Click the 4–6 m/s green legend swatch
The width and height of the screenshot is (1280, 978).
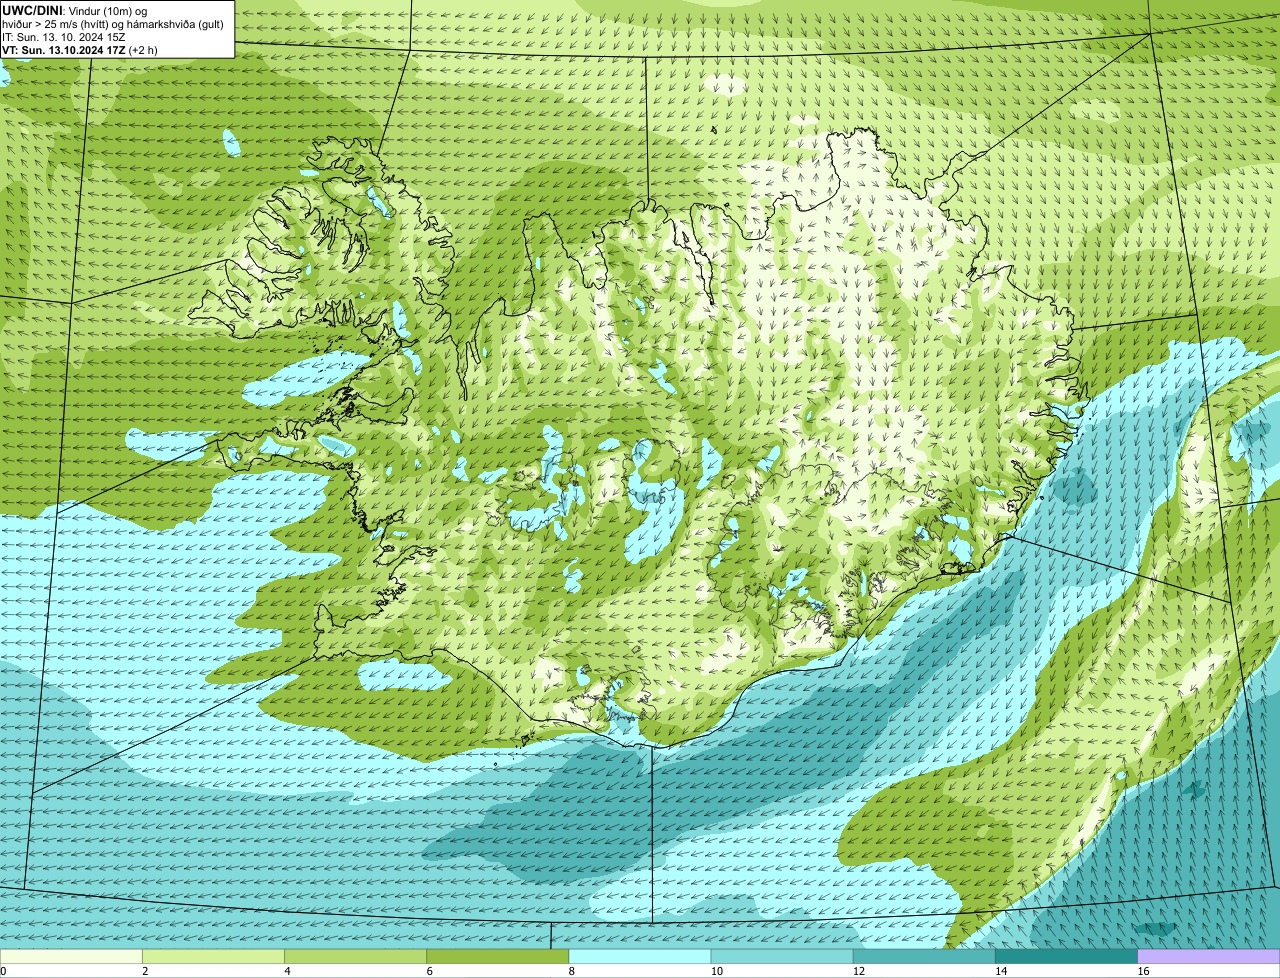355,956
